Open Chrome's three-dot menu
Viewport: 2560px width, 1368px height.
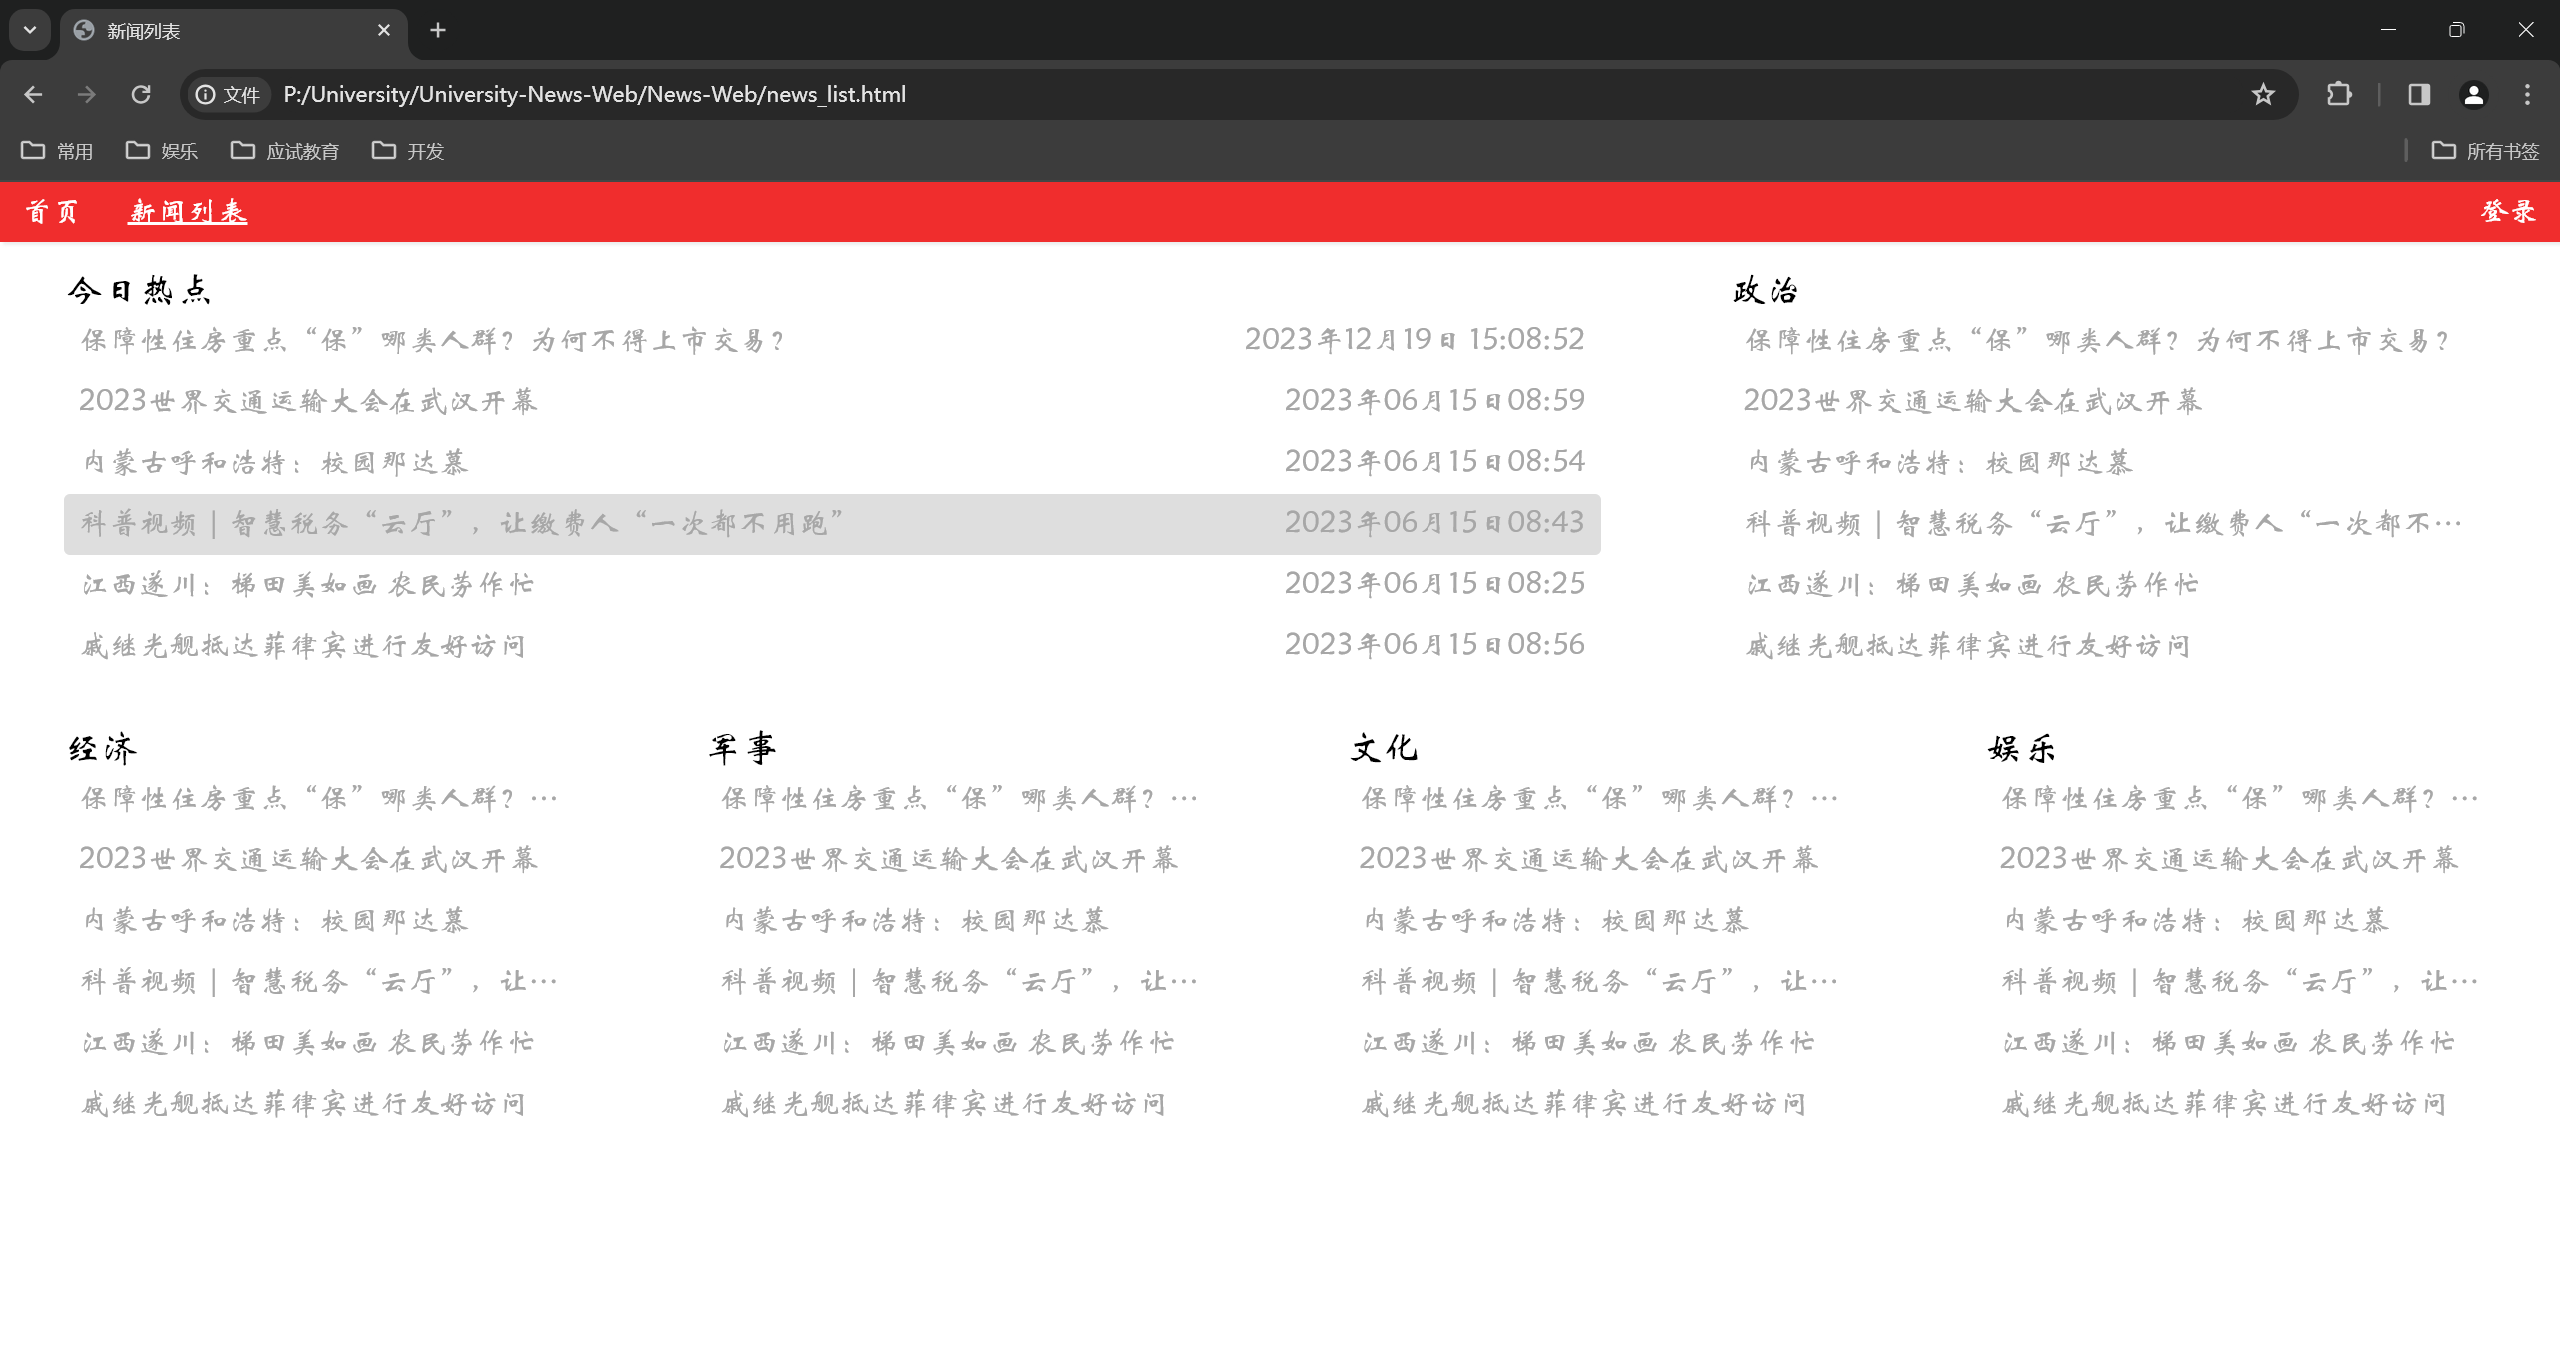click(2527, 94)
